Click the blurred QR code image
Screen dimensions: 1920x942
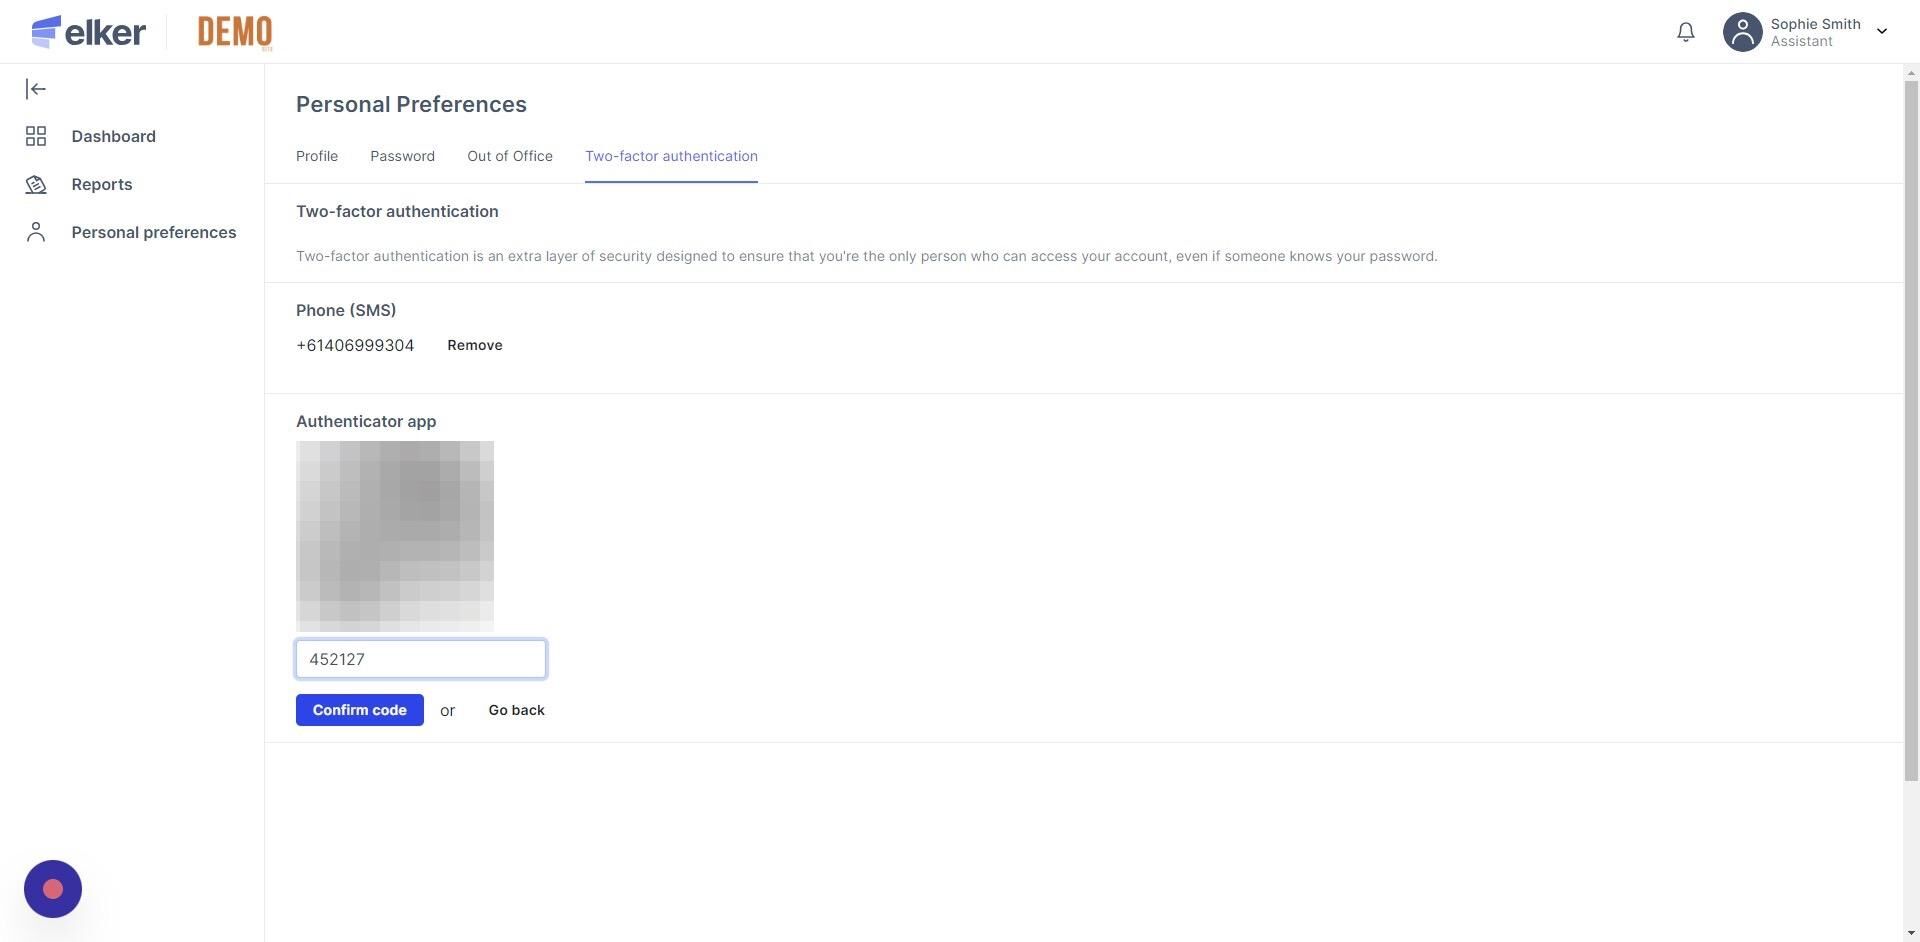[x=395, y=536]
